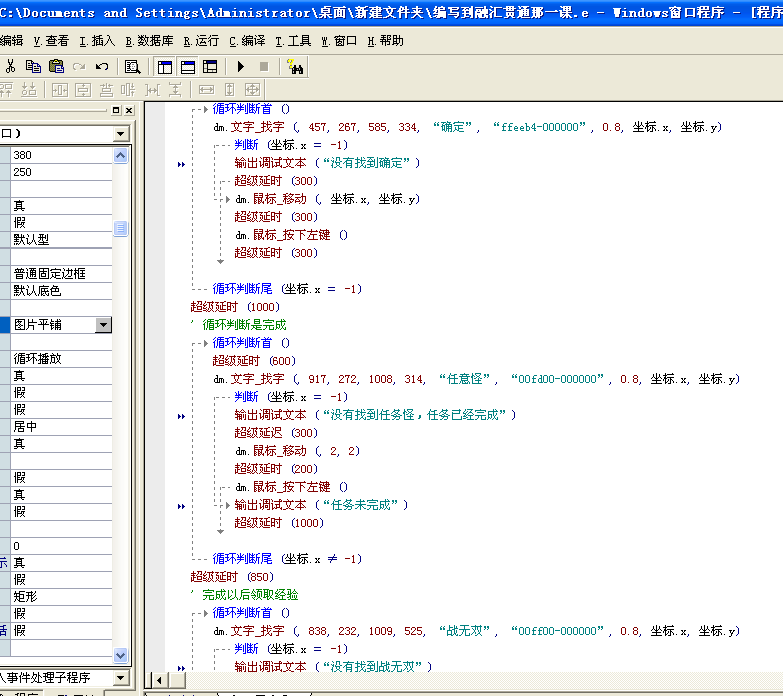Collapse the first 循环判断首 block triangle
Image resolution: width=783 pixels, height=696 pixels.
206,109
